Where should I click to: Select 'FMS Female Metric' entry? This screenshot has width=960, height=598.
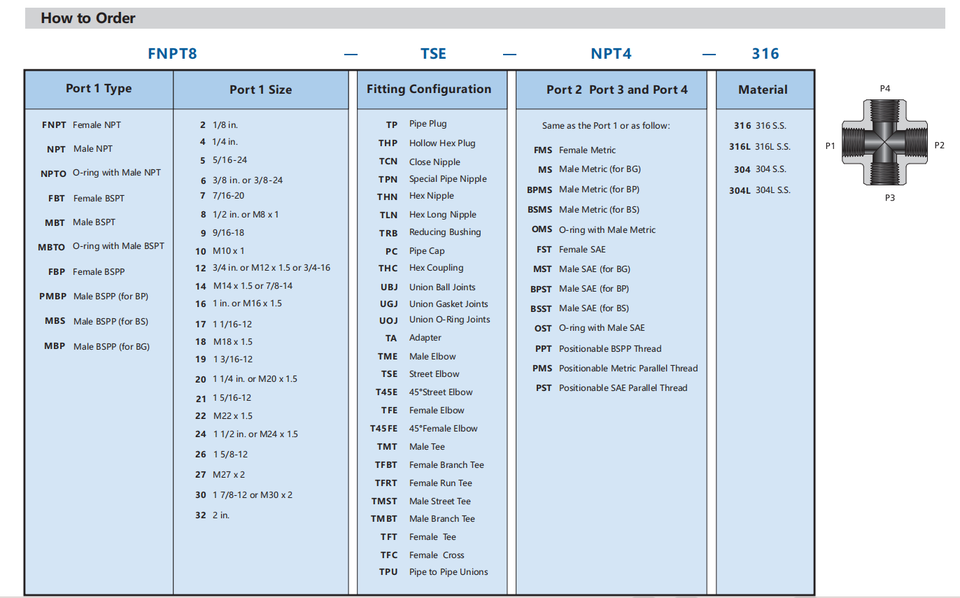[574, 150]
